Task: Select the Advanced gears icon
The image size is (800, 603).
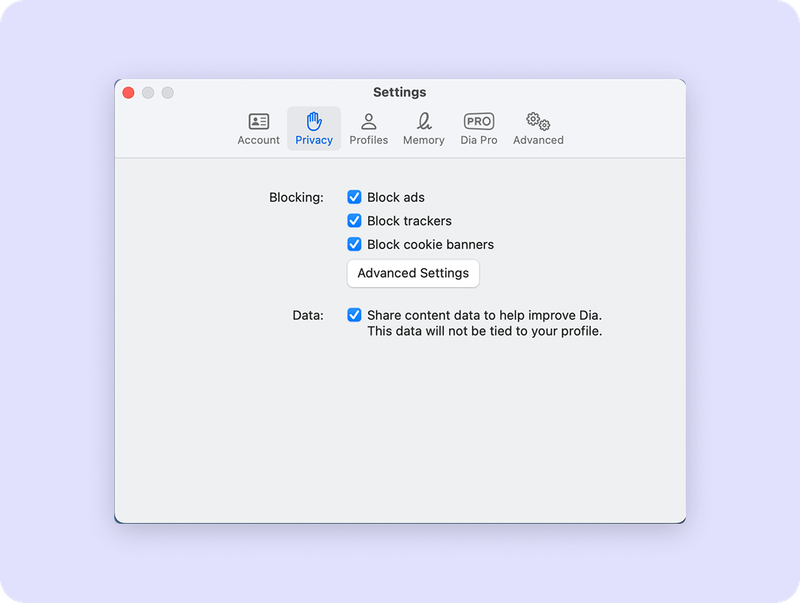Action: (x=538, y=121)
